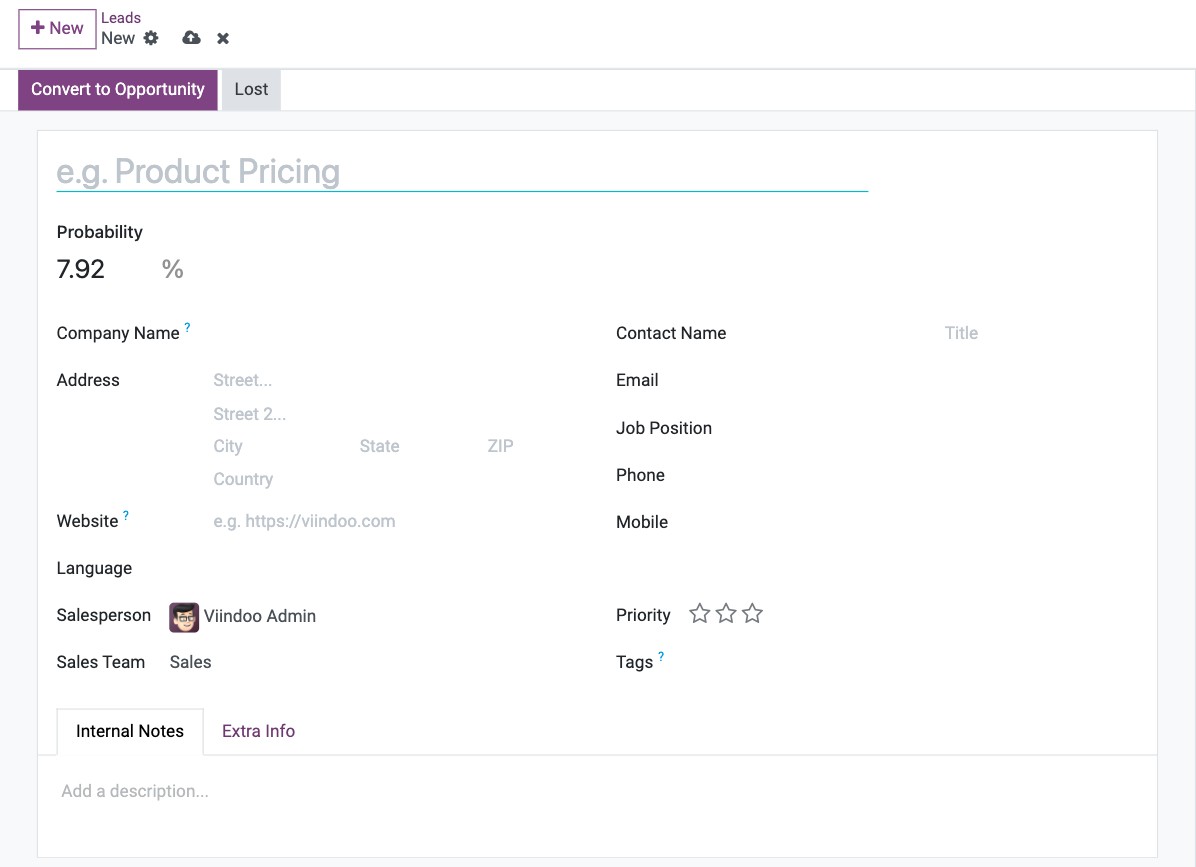Image resolution: width=1196 pixels, height=867 pixels.
Task: Click the Company Name label
Action: (x=117, y=333)
